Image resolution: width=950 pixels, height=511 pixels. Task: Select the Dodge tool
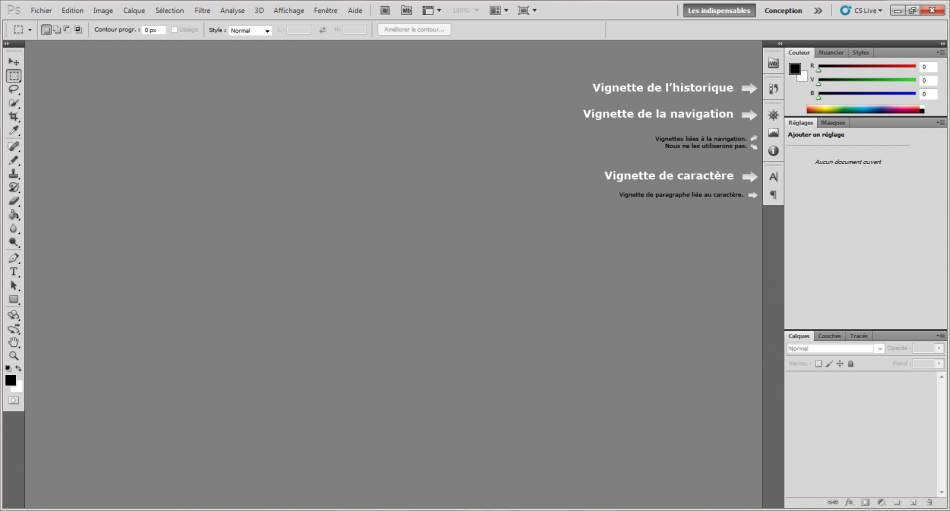click(x=13, y=242)
